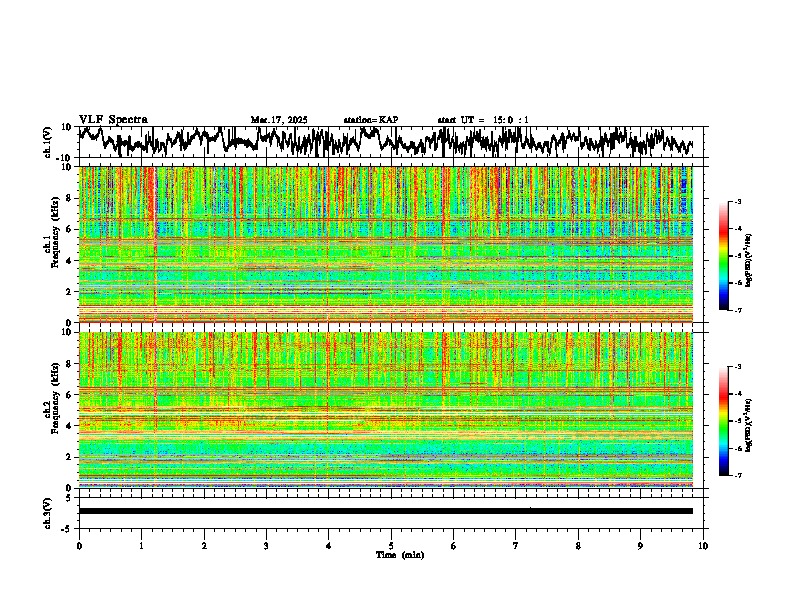Image resolution: width=792 pixels, height=612 pixels.
Task: Click the 2 kHz tick on ch.2 frequency axis
Action: pos(69,457)
